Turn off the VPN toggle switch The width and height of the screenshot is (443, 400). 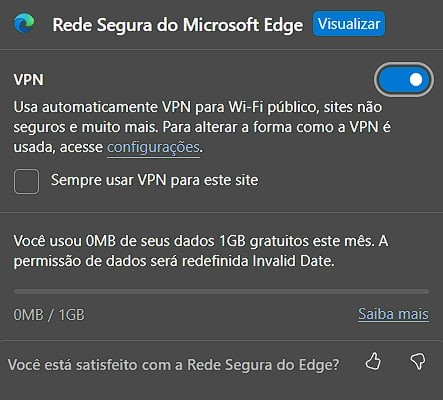pyautogui.click(x=404, y=80)
